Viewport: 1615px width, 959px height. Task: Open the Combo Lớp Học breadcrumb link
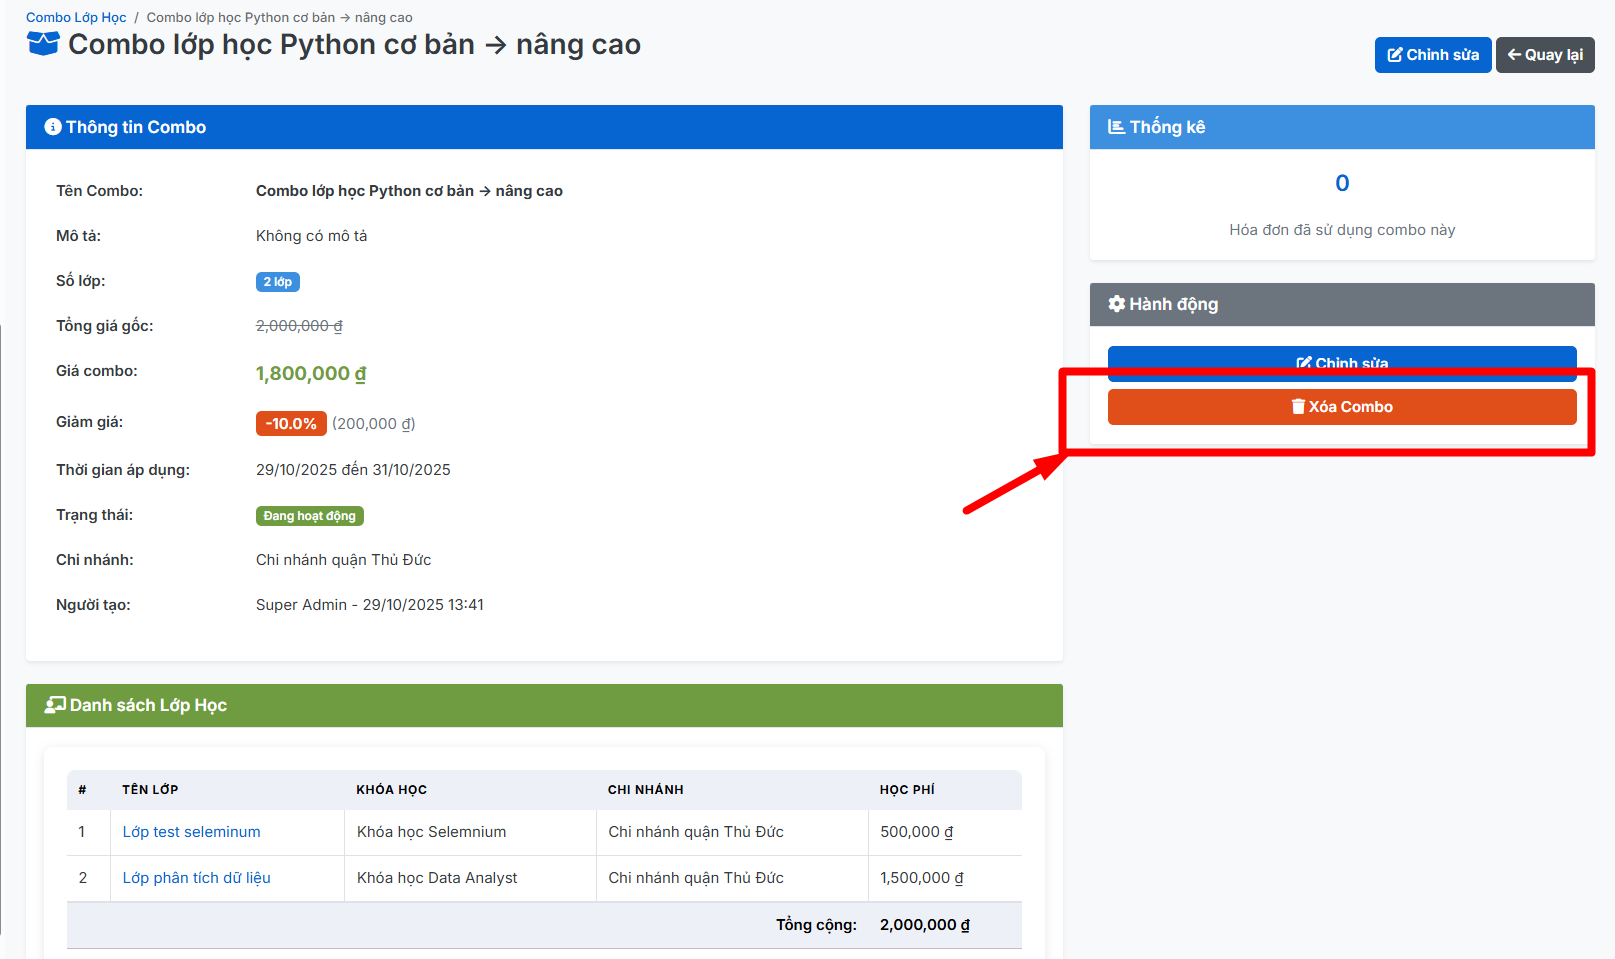[76, 17]
